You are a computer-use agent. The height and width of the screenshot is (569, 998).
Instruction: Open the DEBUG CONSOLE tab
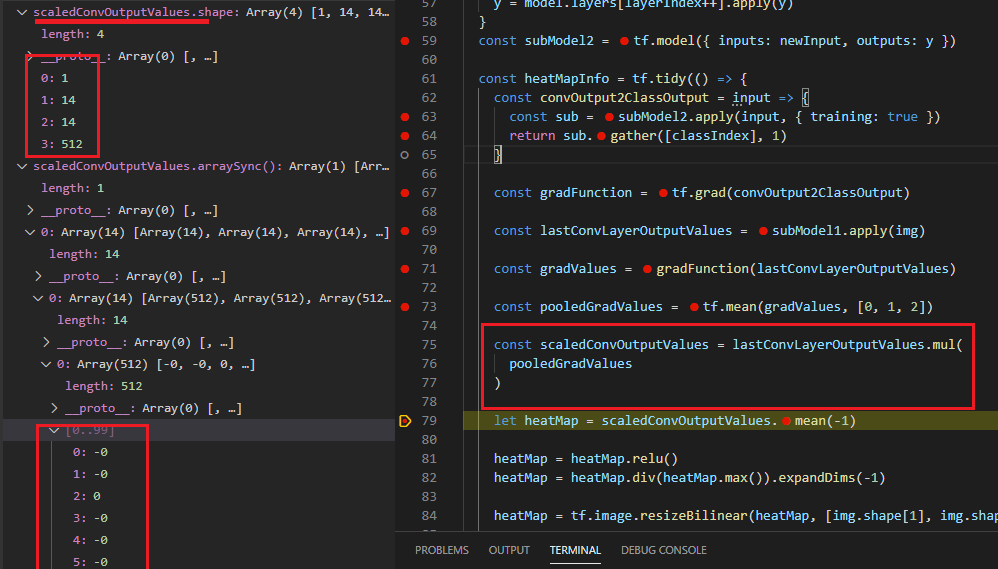coord(664,550)
